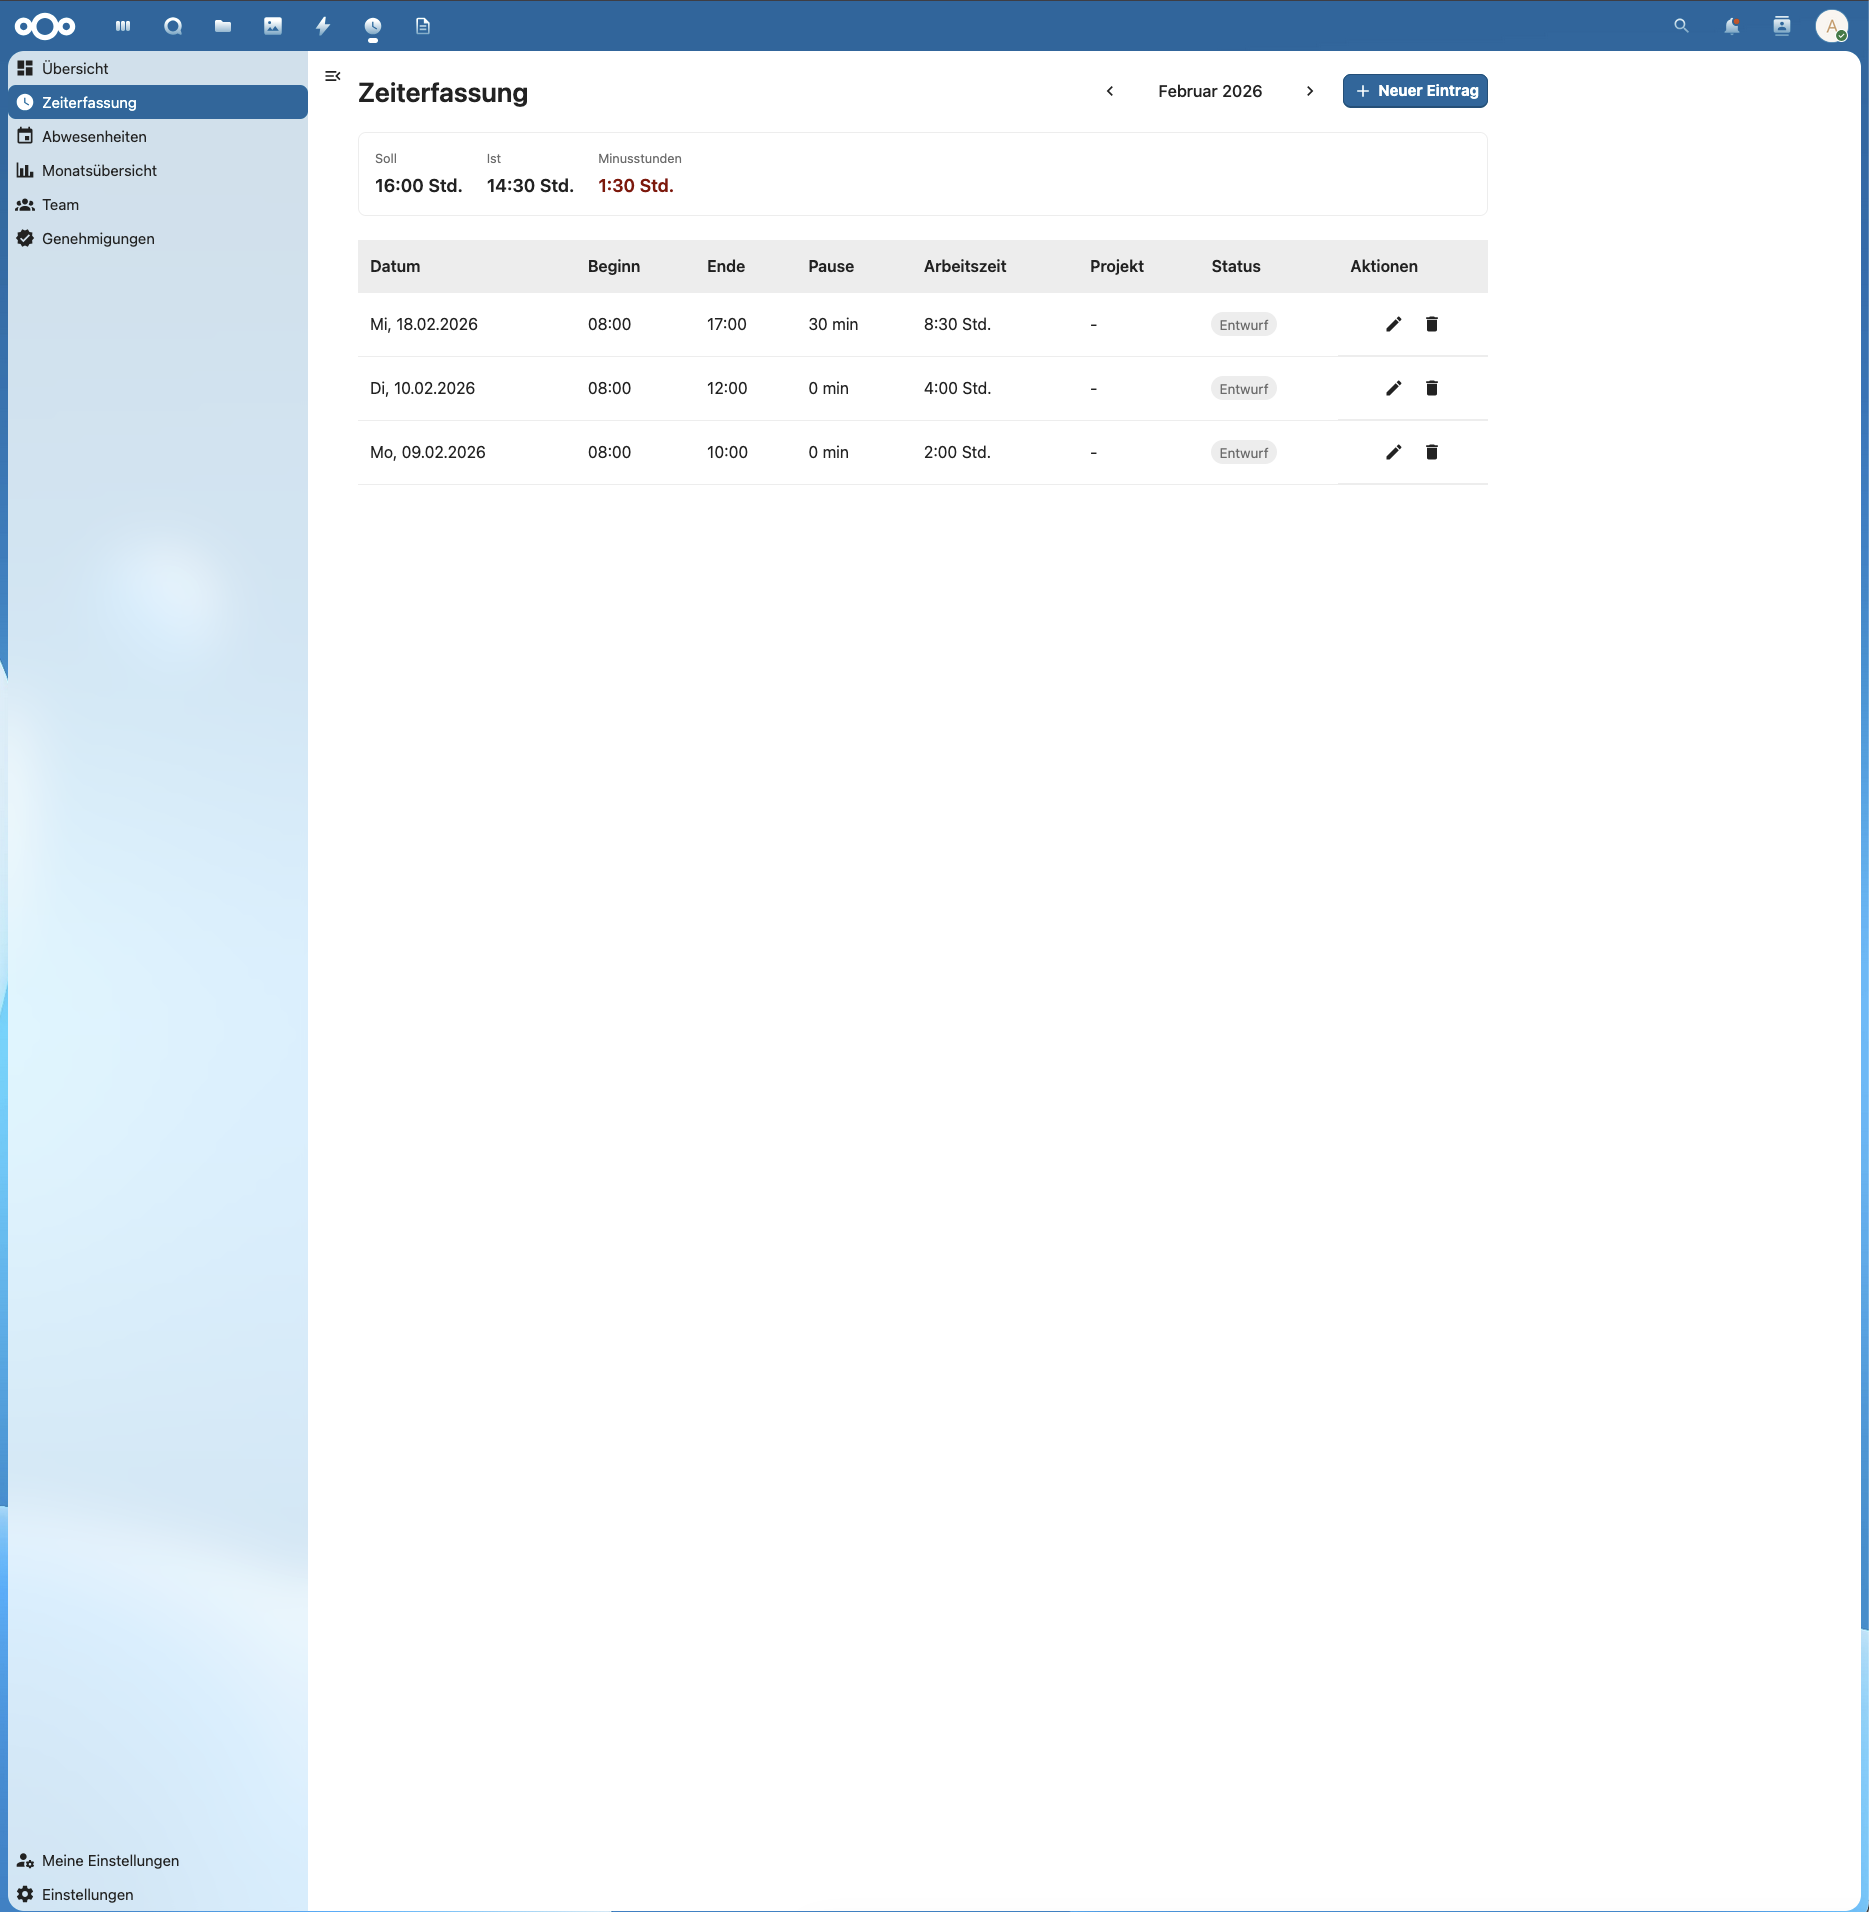
Task: Open Genehmigungen from the sidebar
Action: [x=97, y=238]
